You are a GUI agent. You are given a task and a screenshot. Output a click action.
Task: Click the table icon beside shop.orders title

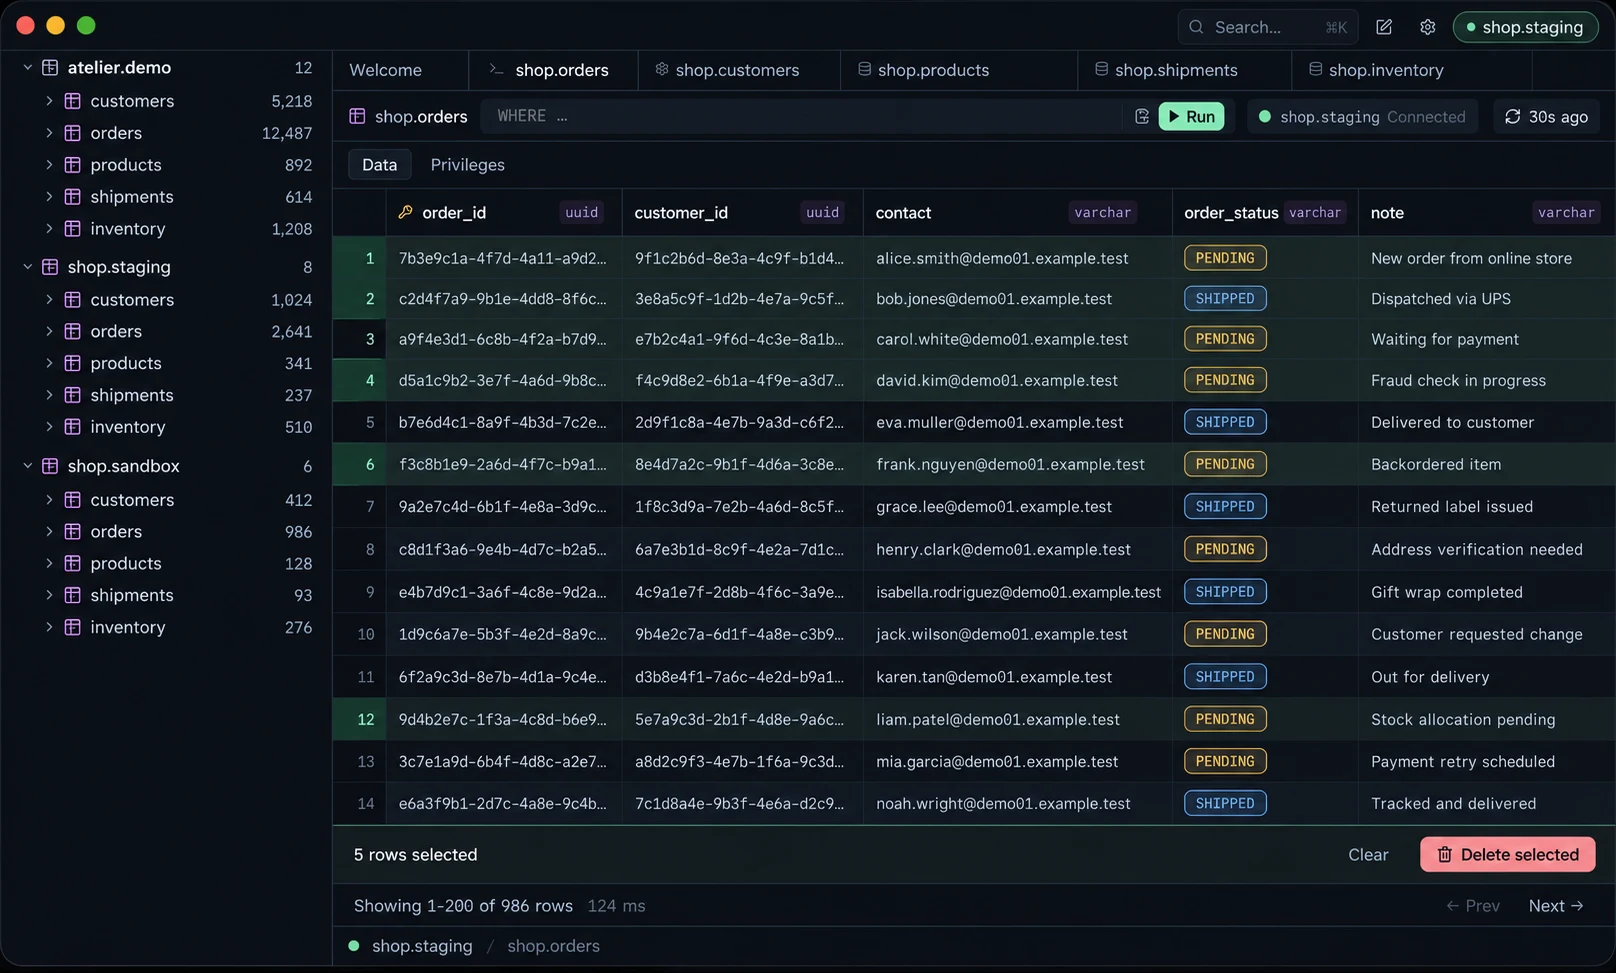coord(357,116)
